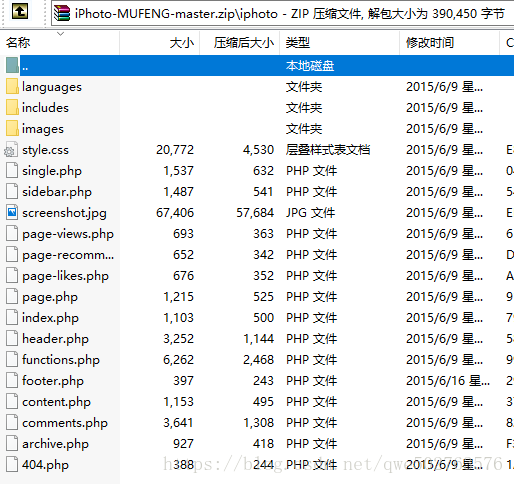Click the 6,262 size value of functions.php
Viewport: 514px width, 484px height.
[178, 360]
